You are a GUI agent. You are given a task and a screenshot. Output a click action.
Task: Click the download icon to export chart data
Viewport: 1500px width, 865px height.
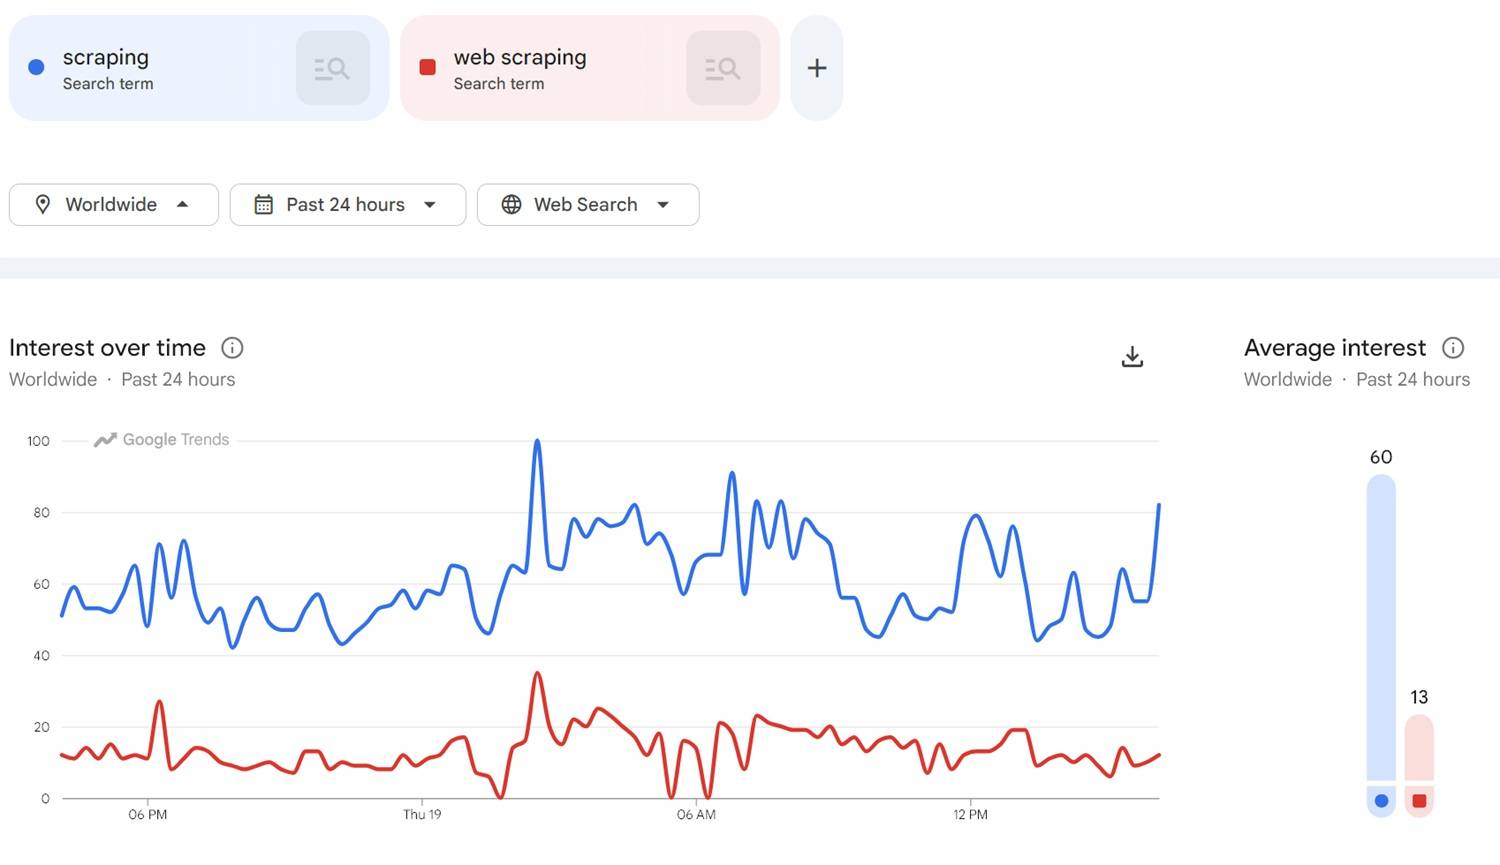[x=1131, y=356]
